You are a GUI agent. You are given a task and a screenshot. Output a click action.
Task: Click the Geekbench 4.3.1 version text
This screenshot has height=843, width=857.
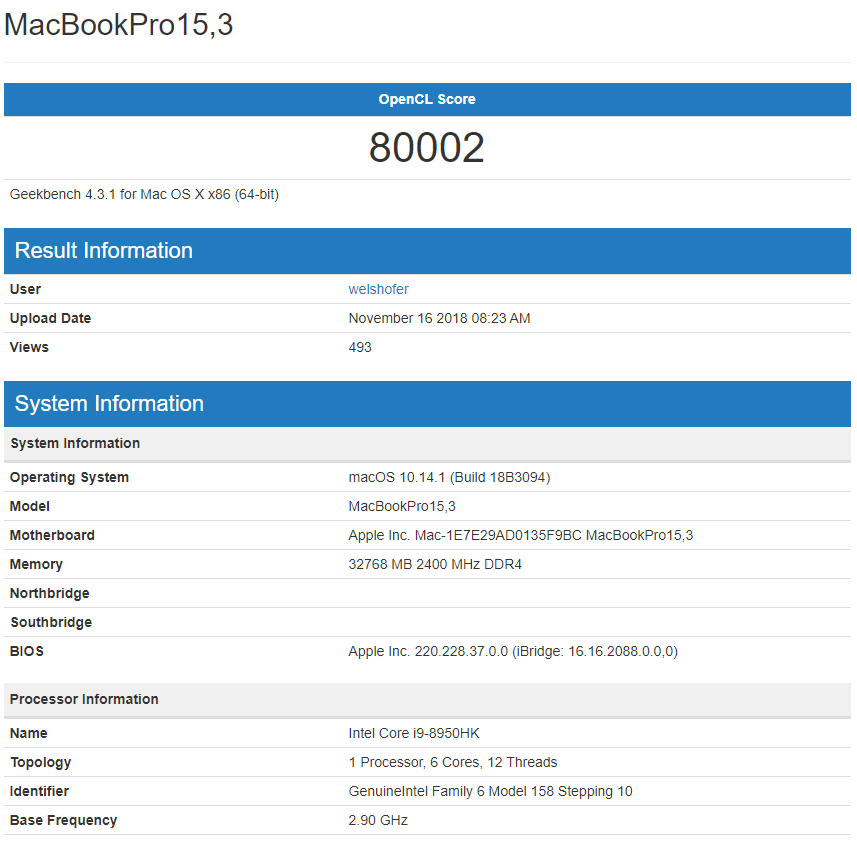tap(144, 195)
